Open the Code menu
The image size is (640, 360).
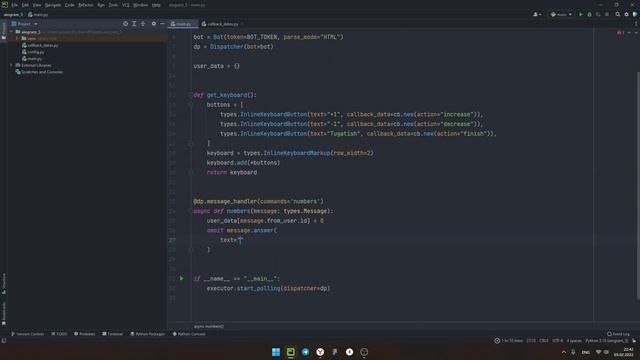[70, 5]
